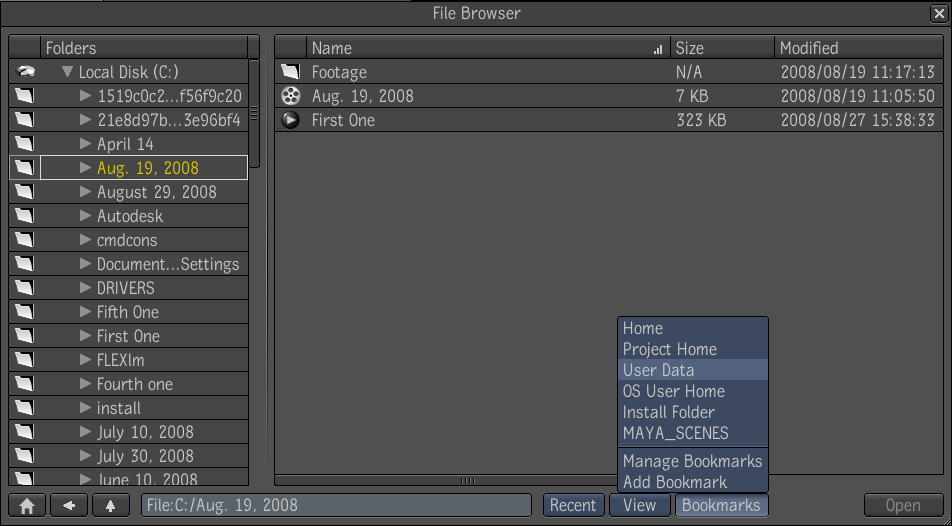Screen dimensions: 952x526
Task: Choose Add Bookmark option
Action: (693, 482)
